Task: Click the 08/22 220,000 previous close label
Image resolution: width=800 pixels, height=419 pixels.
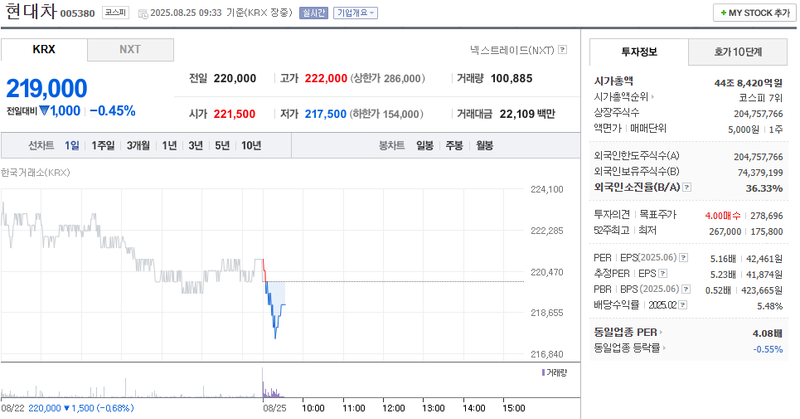Action: [x=67, y=408]
